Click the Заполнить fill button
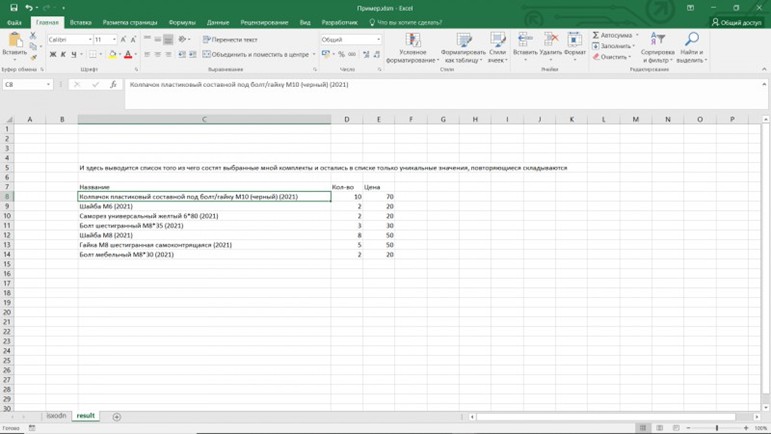The image size is (771, 434). [613, 46]
